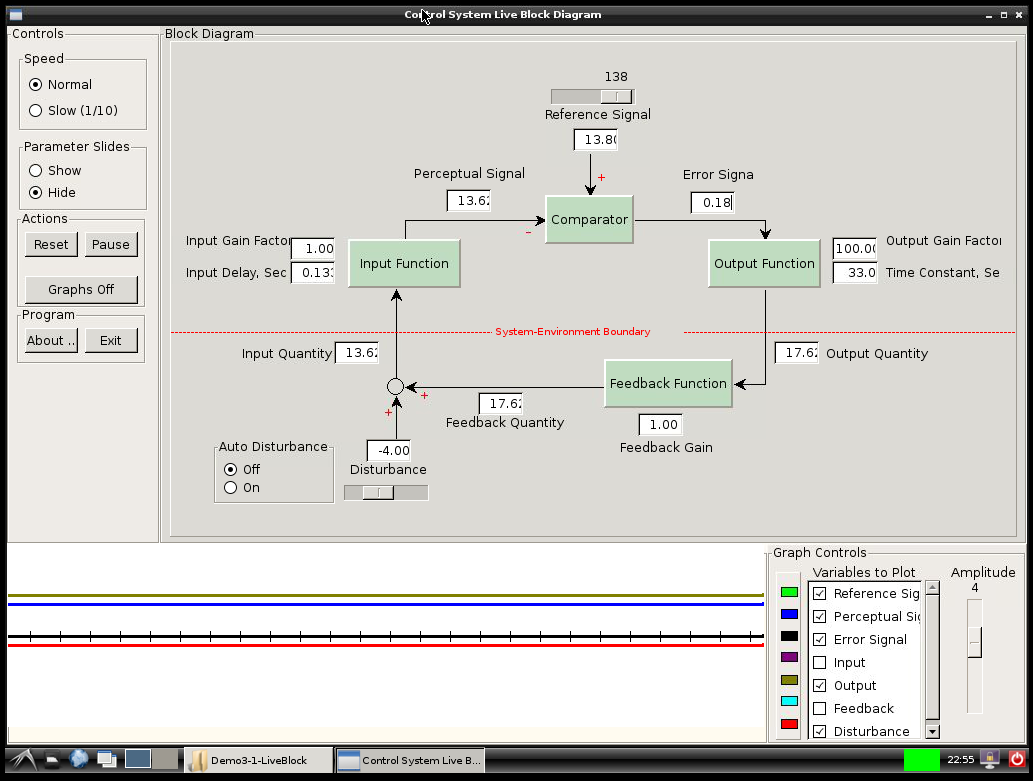Screen dimensions: 1033x781
Task: Click the green Reference Signal color swatch
Action: pyautogui.click(x=789, y=593)
